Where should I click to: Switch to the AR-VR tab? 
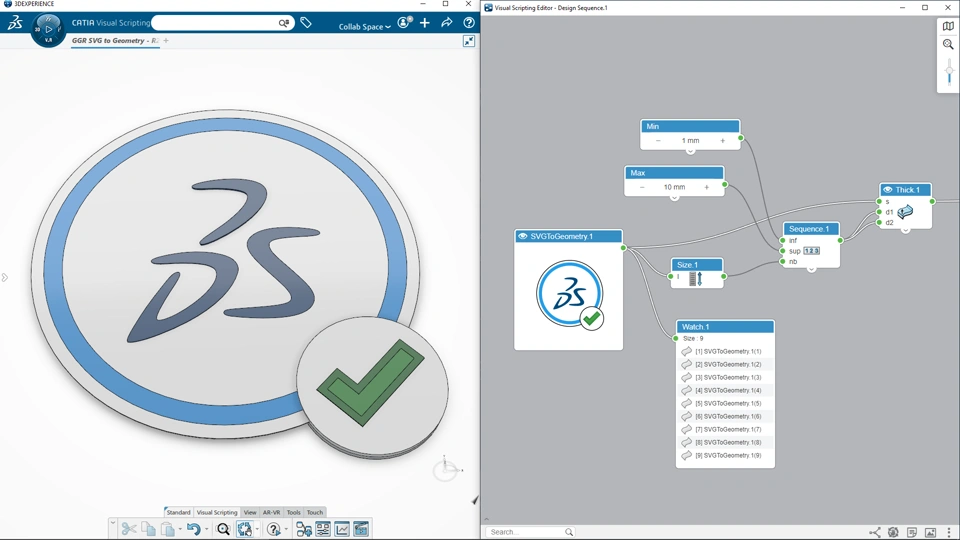tap(271, 512)
